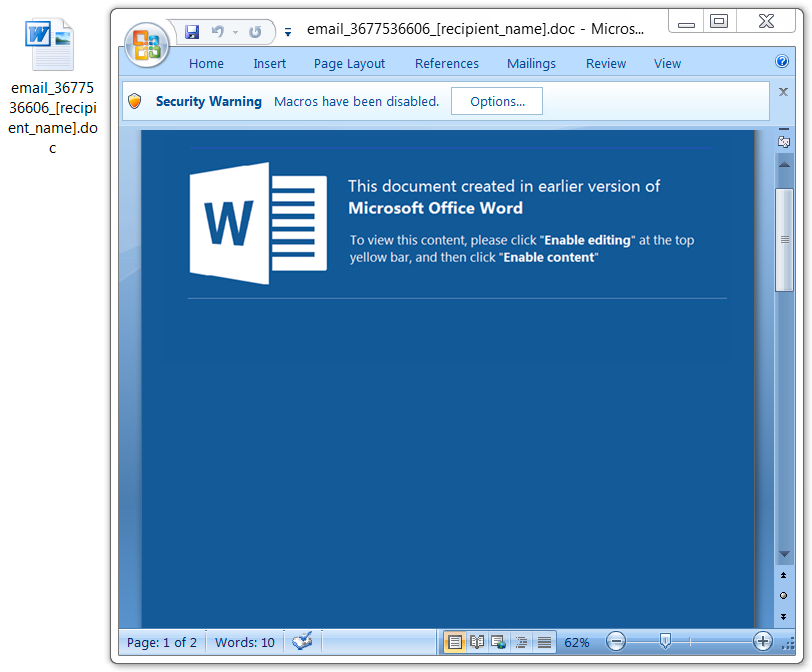
Task: Go to the References tab
Action: pyautogui.click(x=446, y=64)
